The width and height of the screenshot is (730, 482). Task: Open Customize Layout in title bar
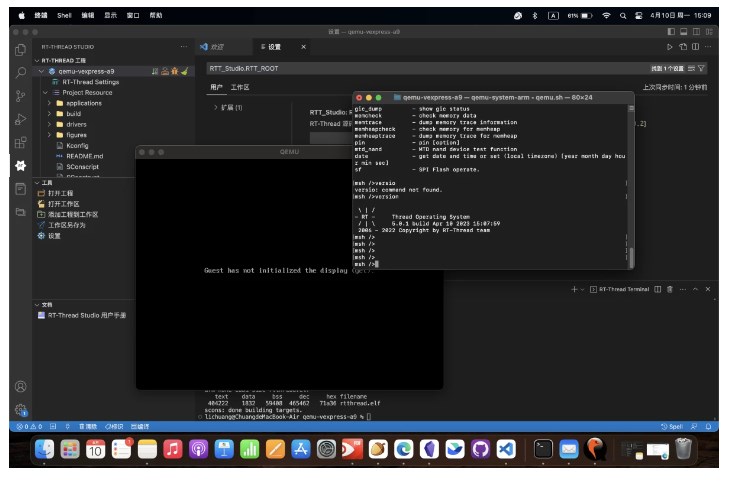[709, 32]
